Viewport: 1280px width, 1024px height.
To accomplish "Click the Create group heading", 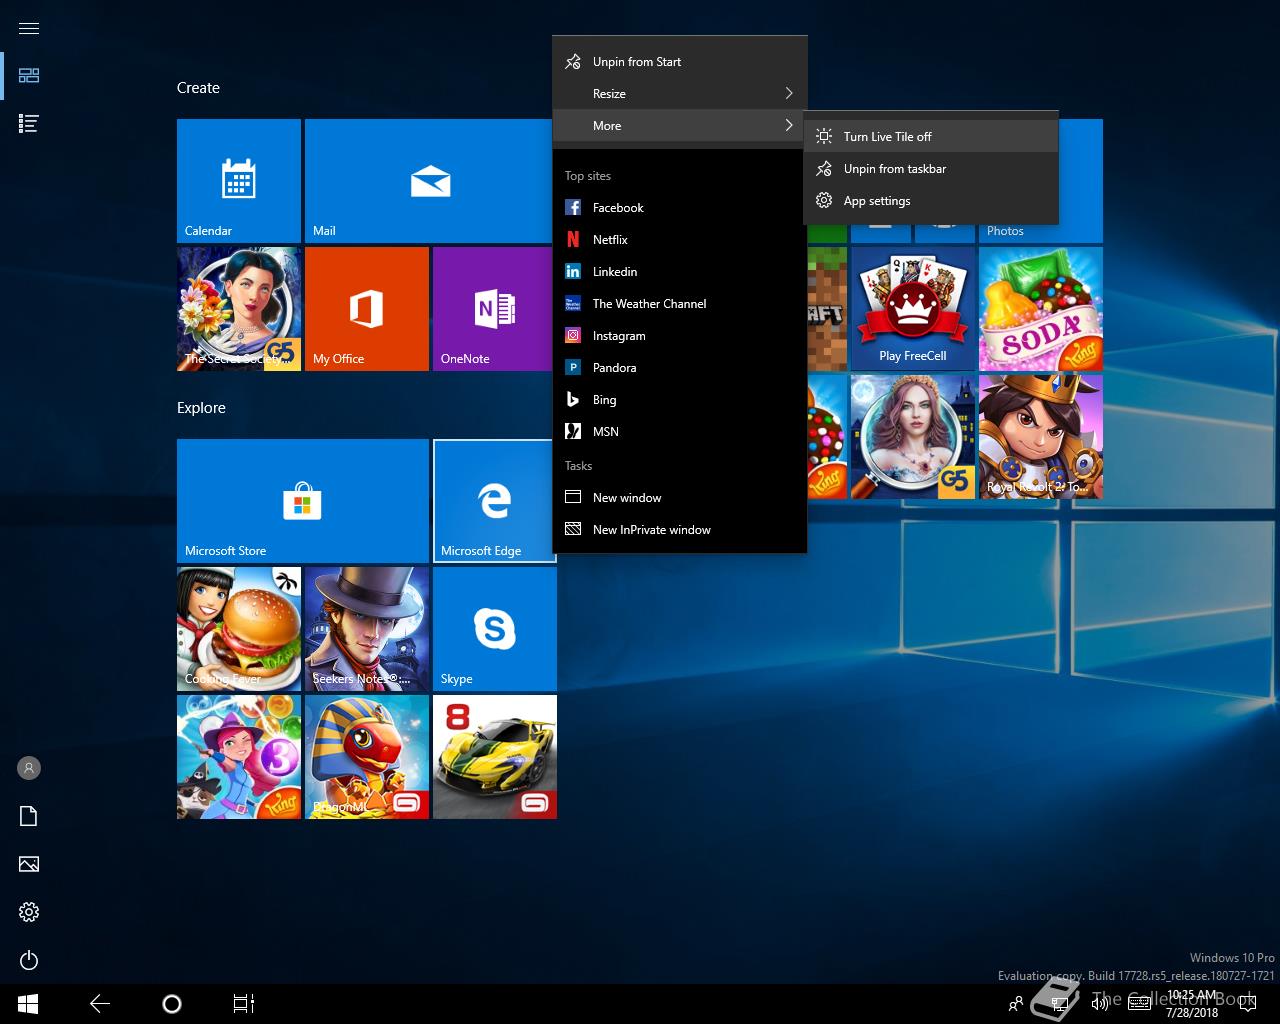I will (x=198, y=88).
